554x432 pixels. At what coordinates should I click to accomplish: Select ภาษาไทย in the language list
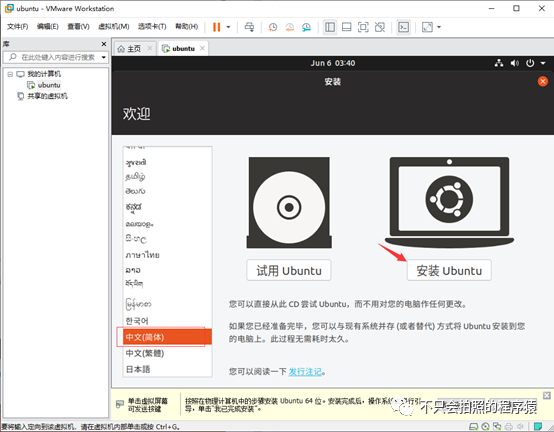click(x=167, y=255)
